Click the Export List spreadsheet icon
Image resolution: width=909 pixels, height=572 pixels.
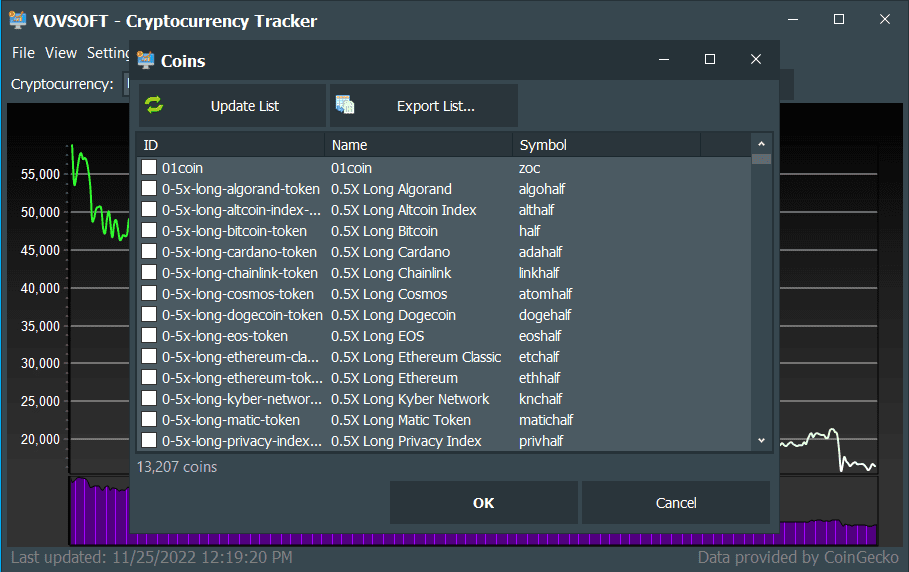click(x=346, y=106)
